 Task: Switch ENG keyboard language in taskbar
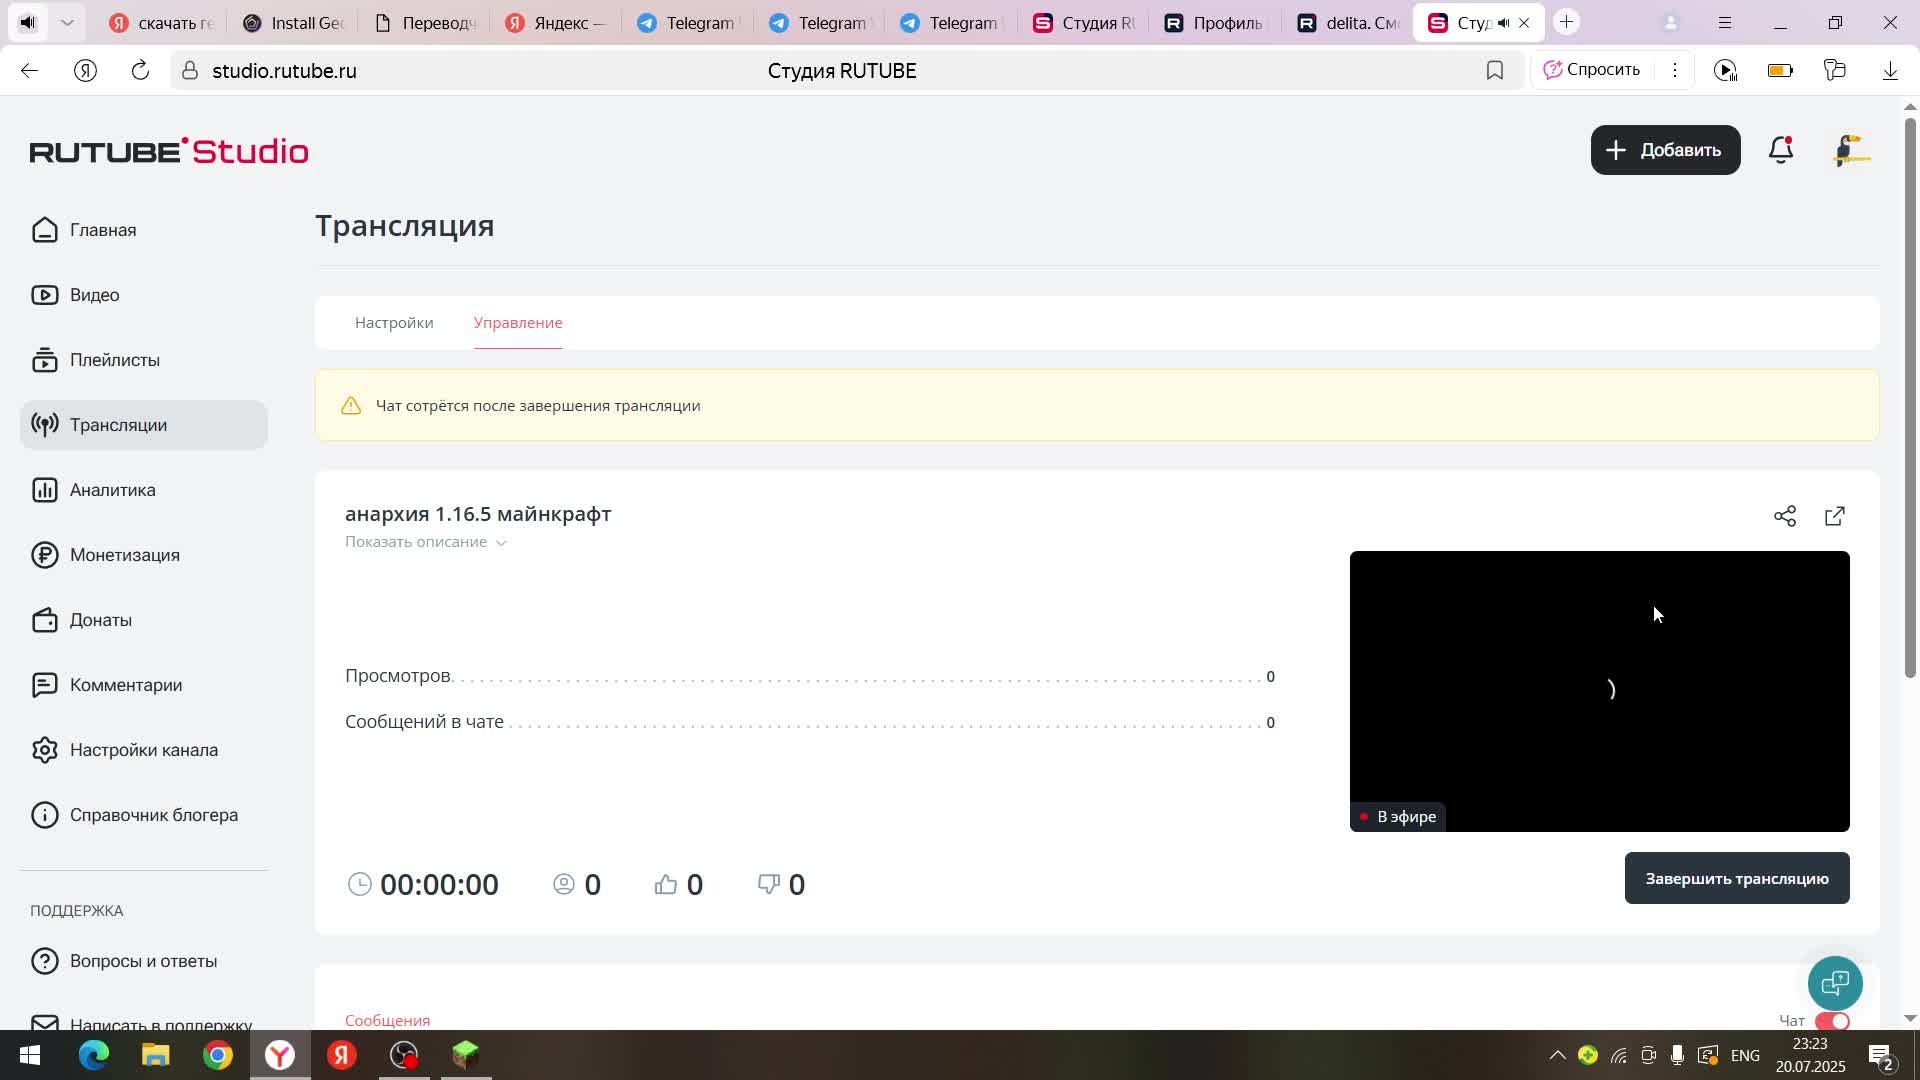[x=1745, y=1055]
